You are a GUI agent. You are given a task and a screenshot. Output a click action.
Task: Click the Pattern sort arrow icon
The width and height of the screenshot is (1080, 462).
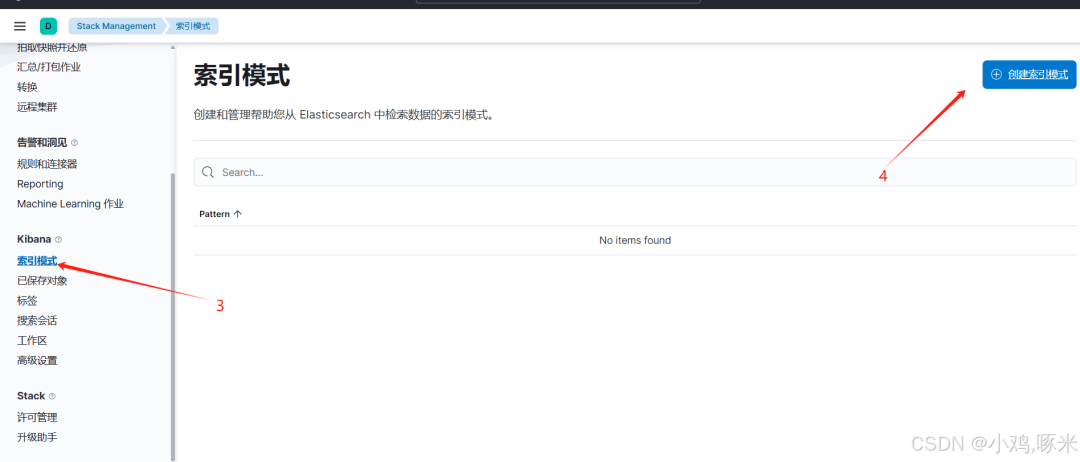(238, 214)
